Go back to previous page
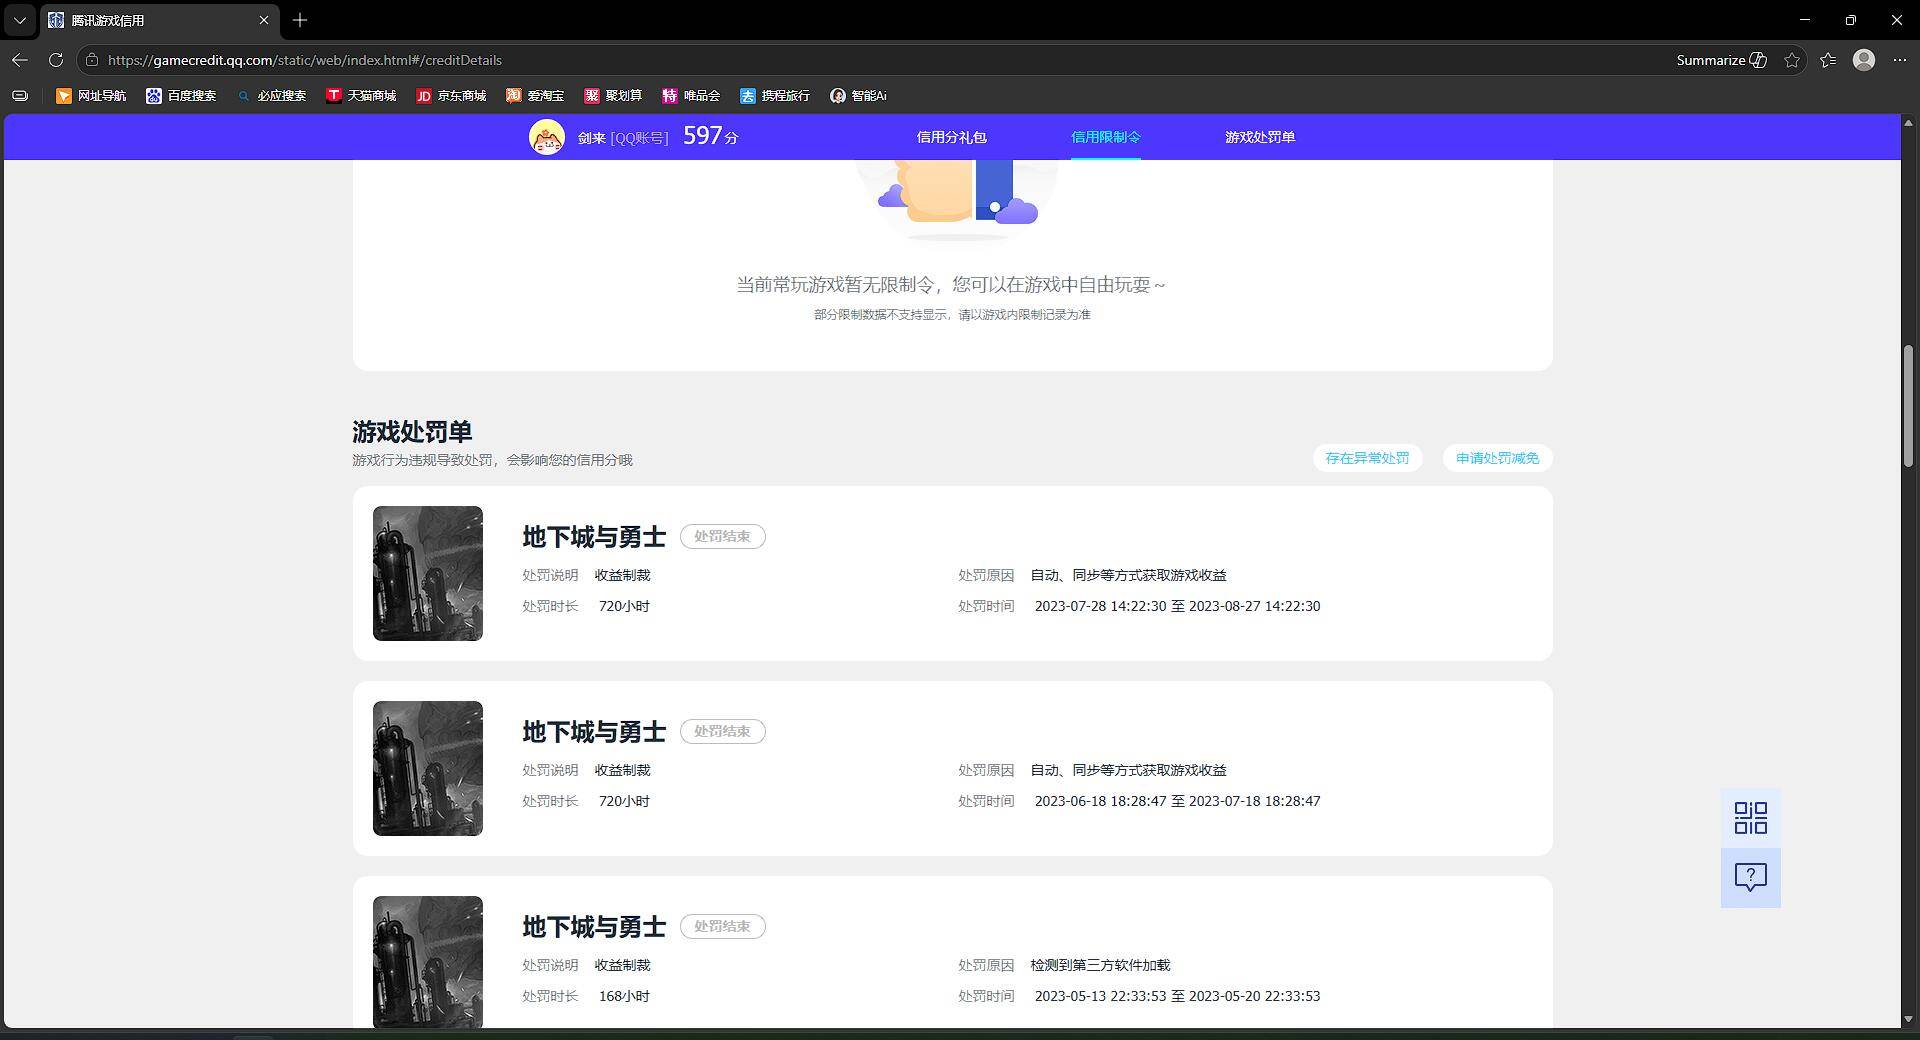 point(20,60)
